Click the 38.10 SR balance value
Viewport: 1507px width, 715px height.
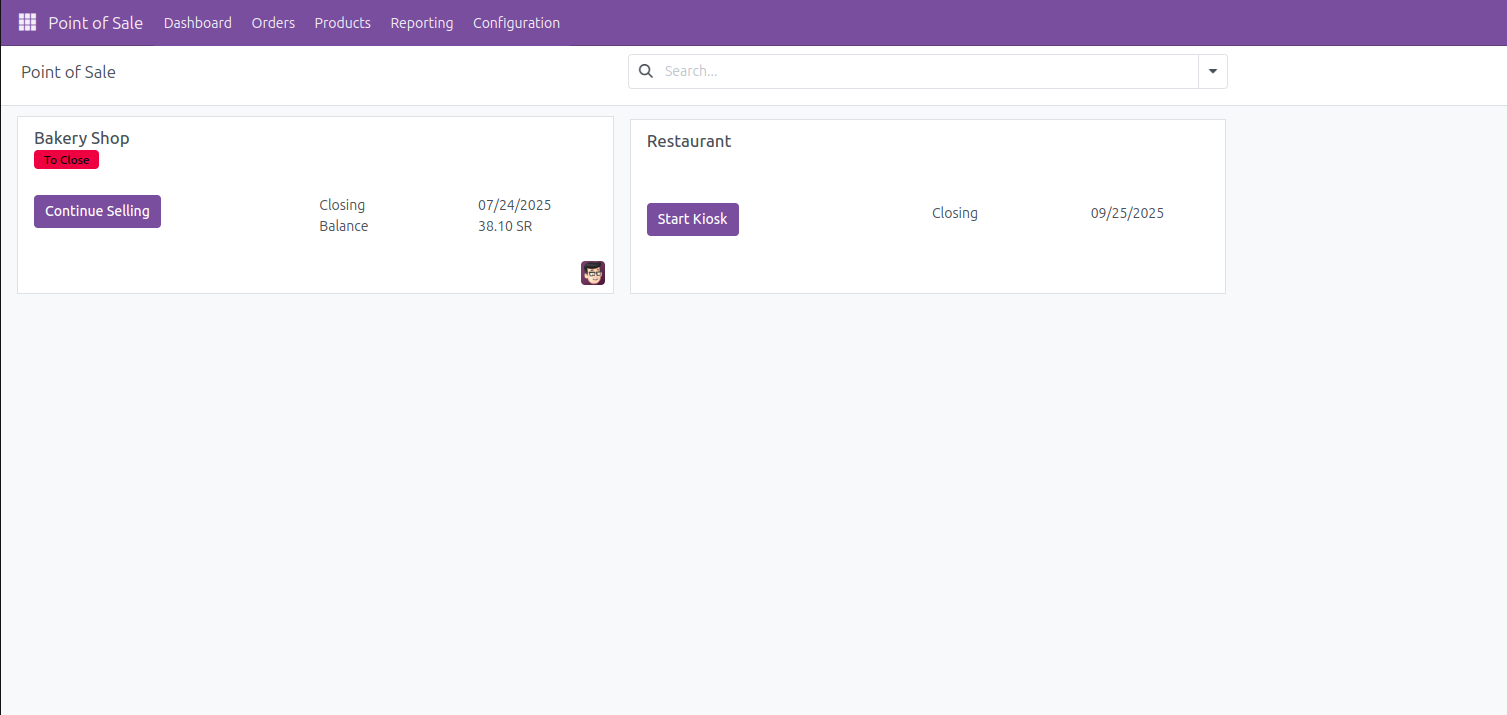coord(505,226)
